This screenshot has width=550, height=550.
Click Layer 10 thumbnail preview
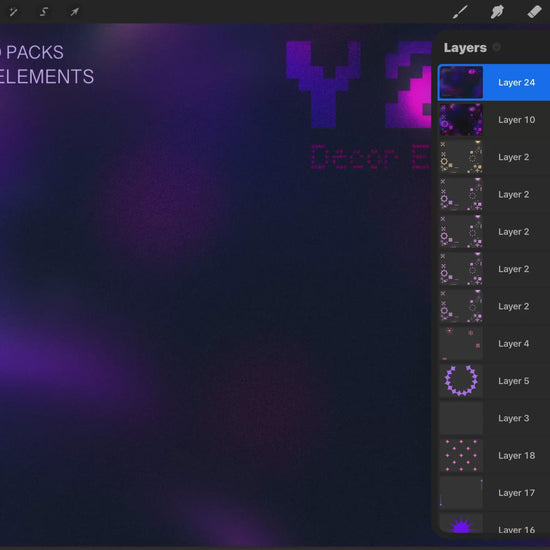(x=461, y=120)
